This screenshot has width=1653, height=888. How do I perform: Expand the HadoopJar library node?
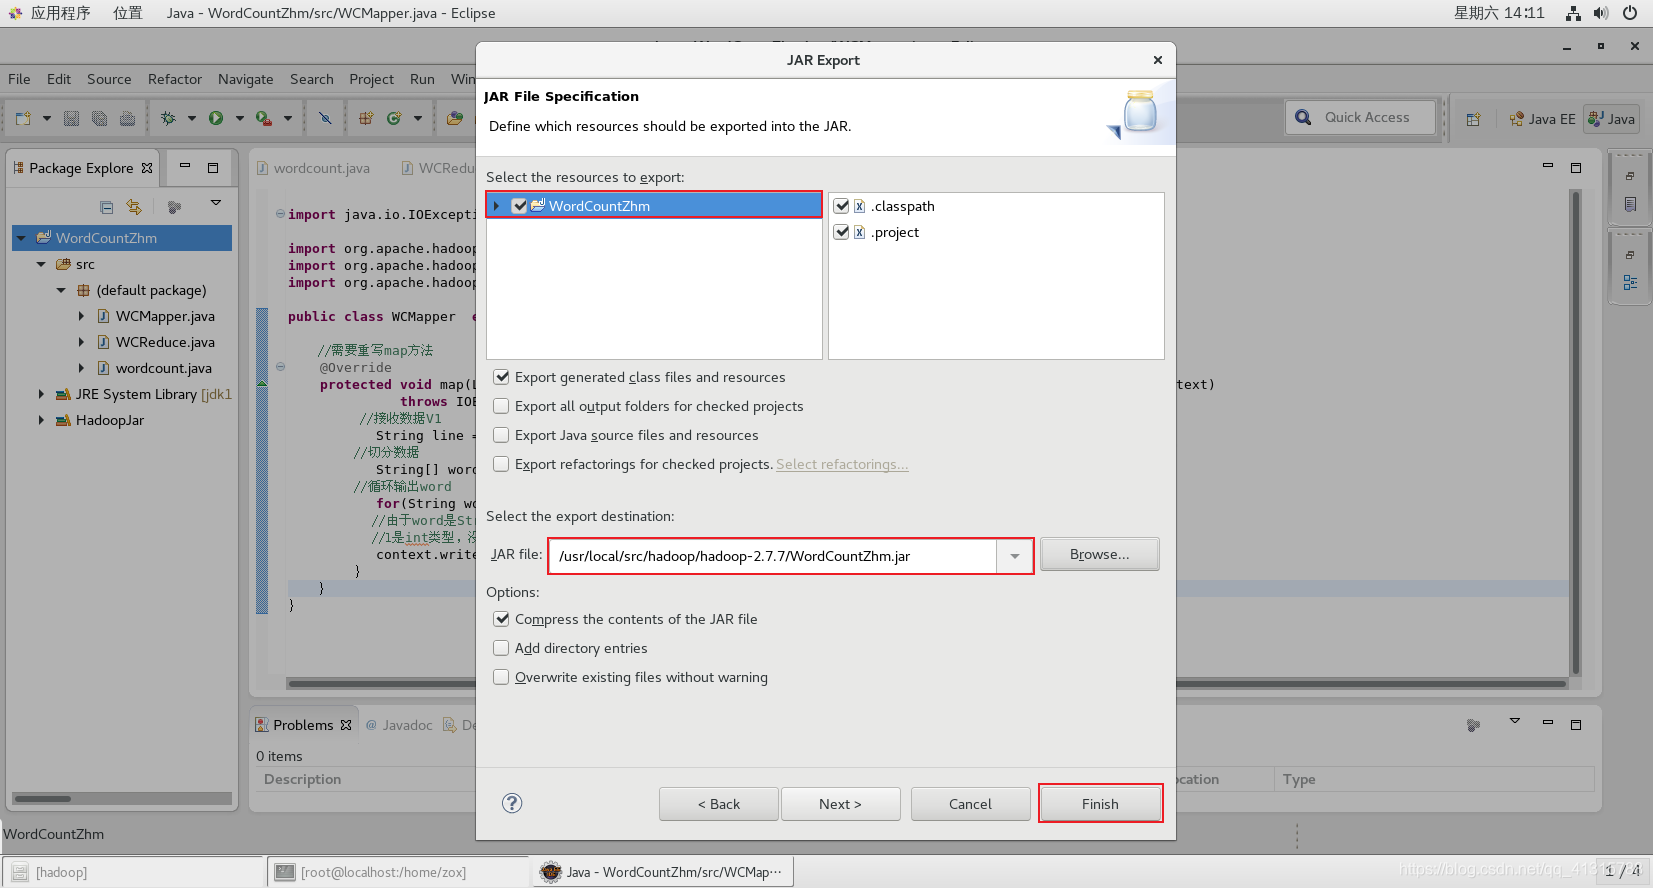click(x=41, y=420)
